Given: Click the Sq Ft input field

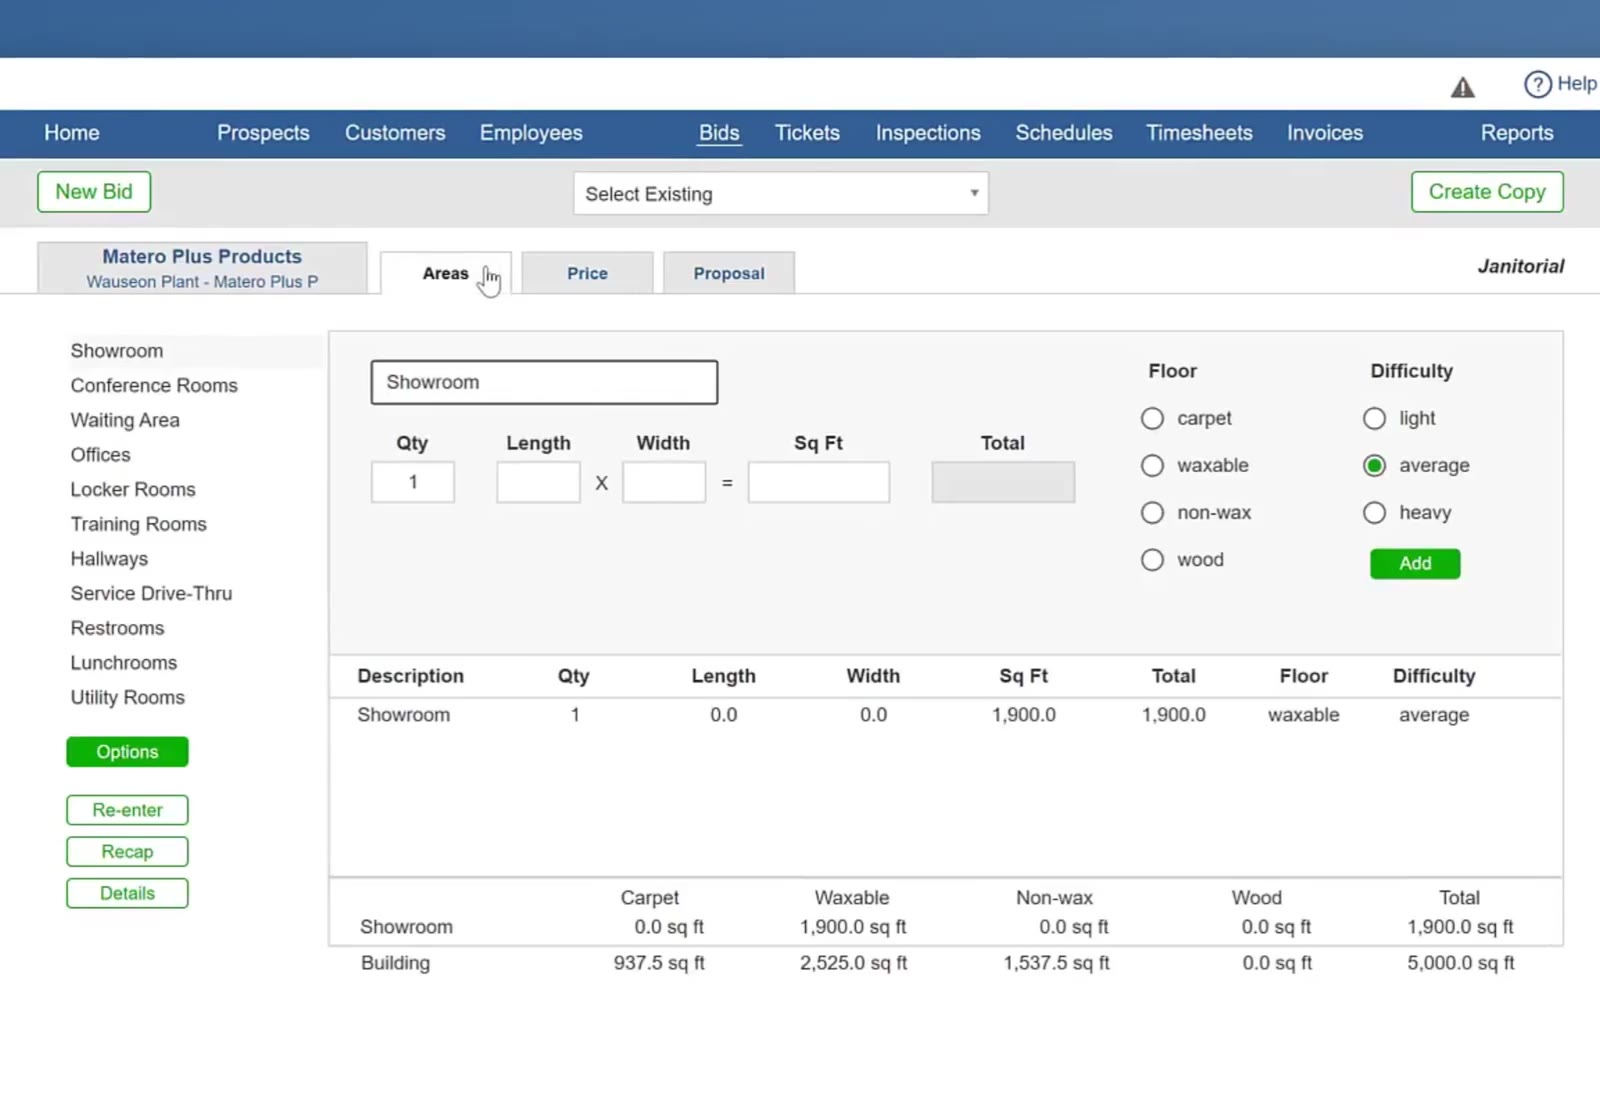Looking at the screenshot, I should (x=819, y=482).
